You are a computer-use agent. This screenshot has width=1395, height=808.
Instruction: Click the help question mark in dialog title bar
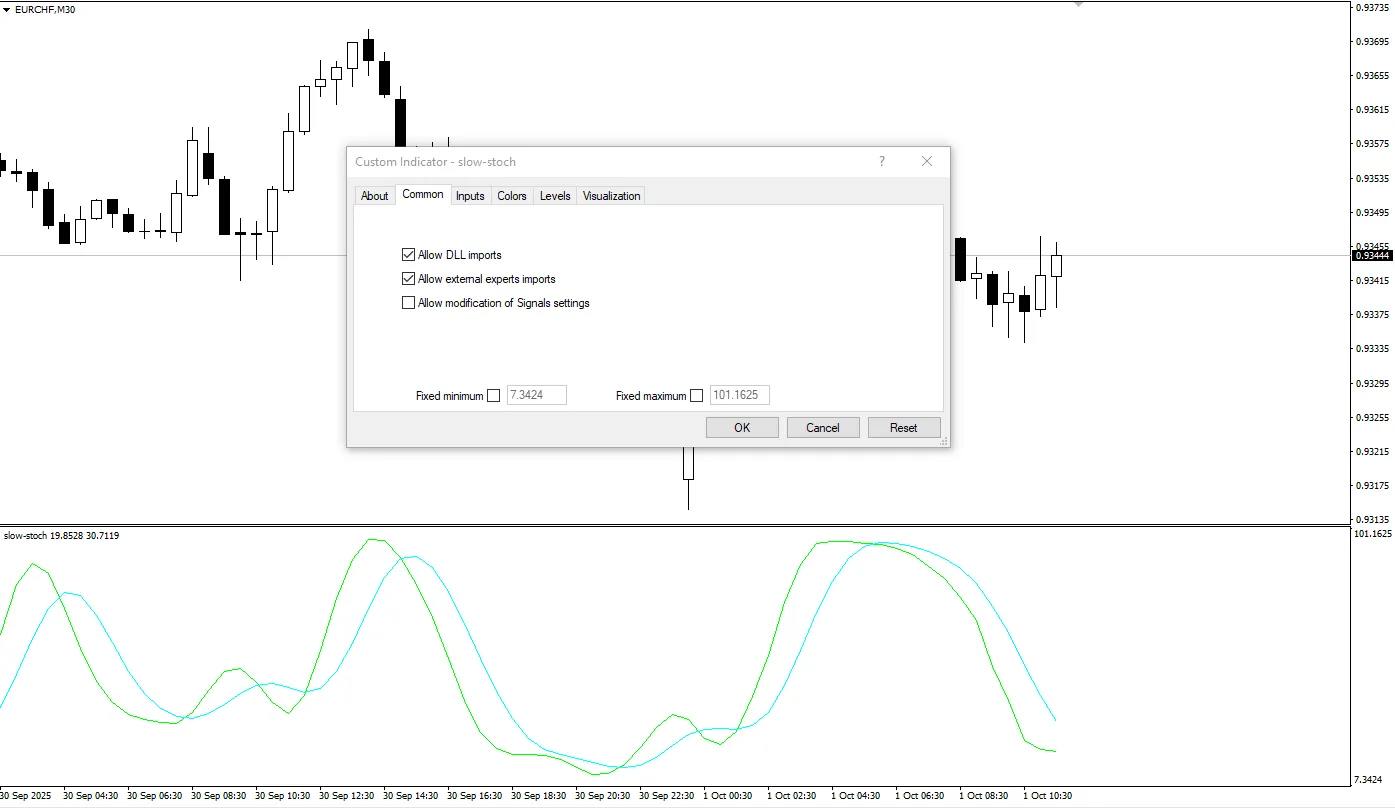(881, 161)
